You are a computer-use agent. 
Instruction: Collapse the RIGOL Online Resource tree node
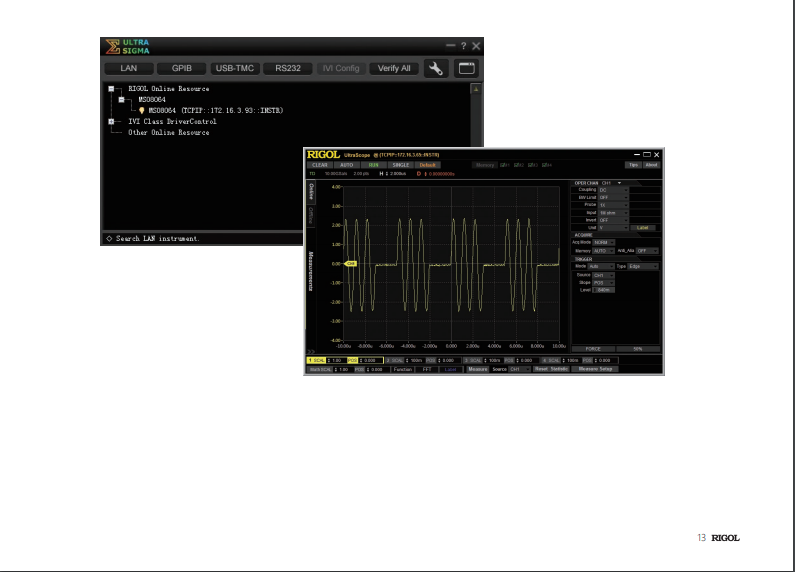pyautogui.click(x=111, y=89)
